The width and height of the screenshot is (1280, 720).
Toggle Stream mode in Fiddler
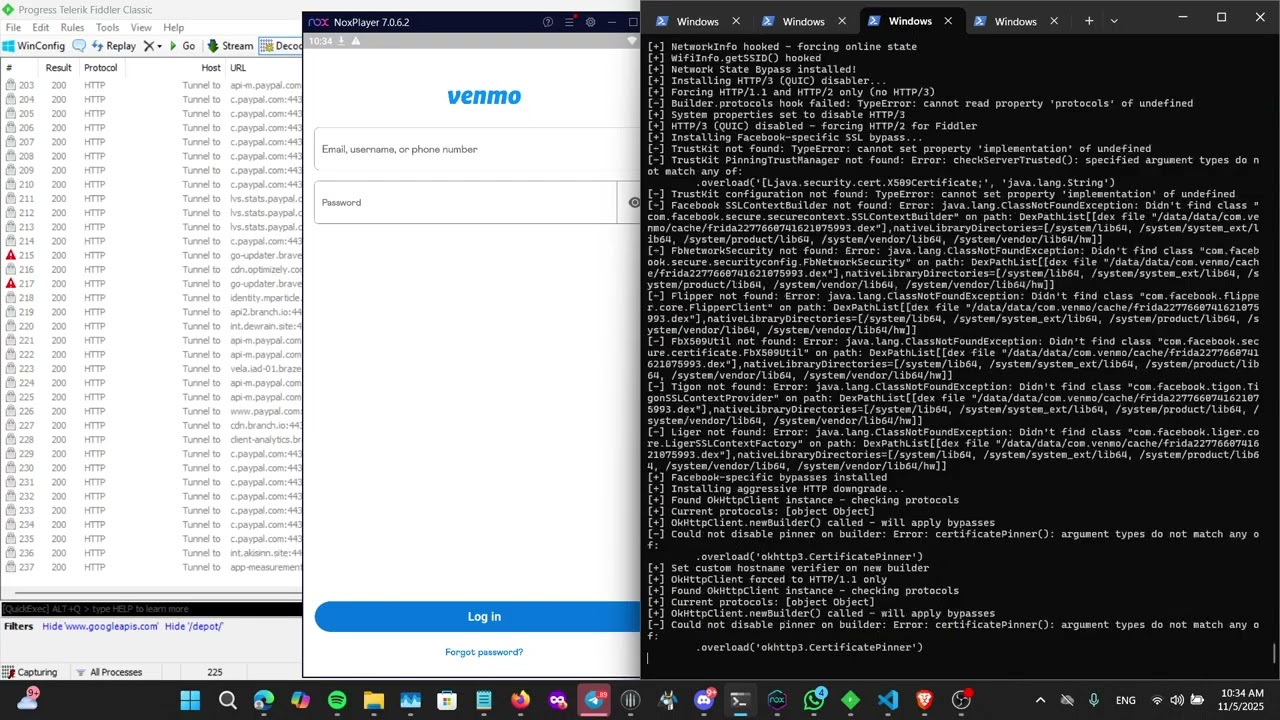(230, 46)
